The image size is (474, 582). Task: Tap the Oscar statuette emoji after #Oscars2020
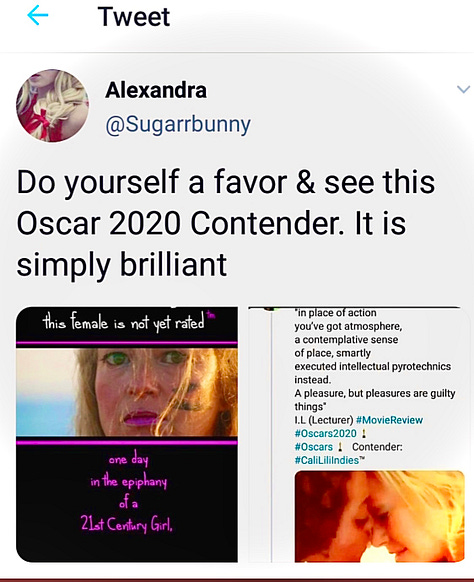[364, 433]
